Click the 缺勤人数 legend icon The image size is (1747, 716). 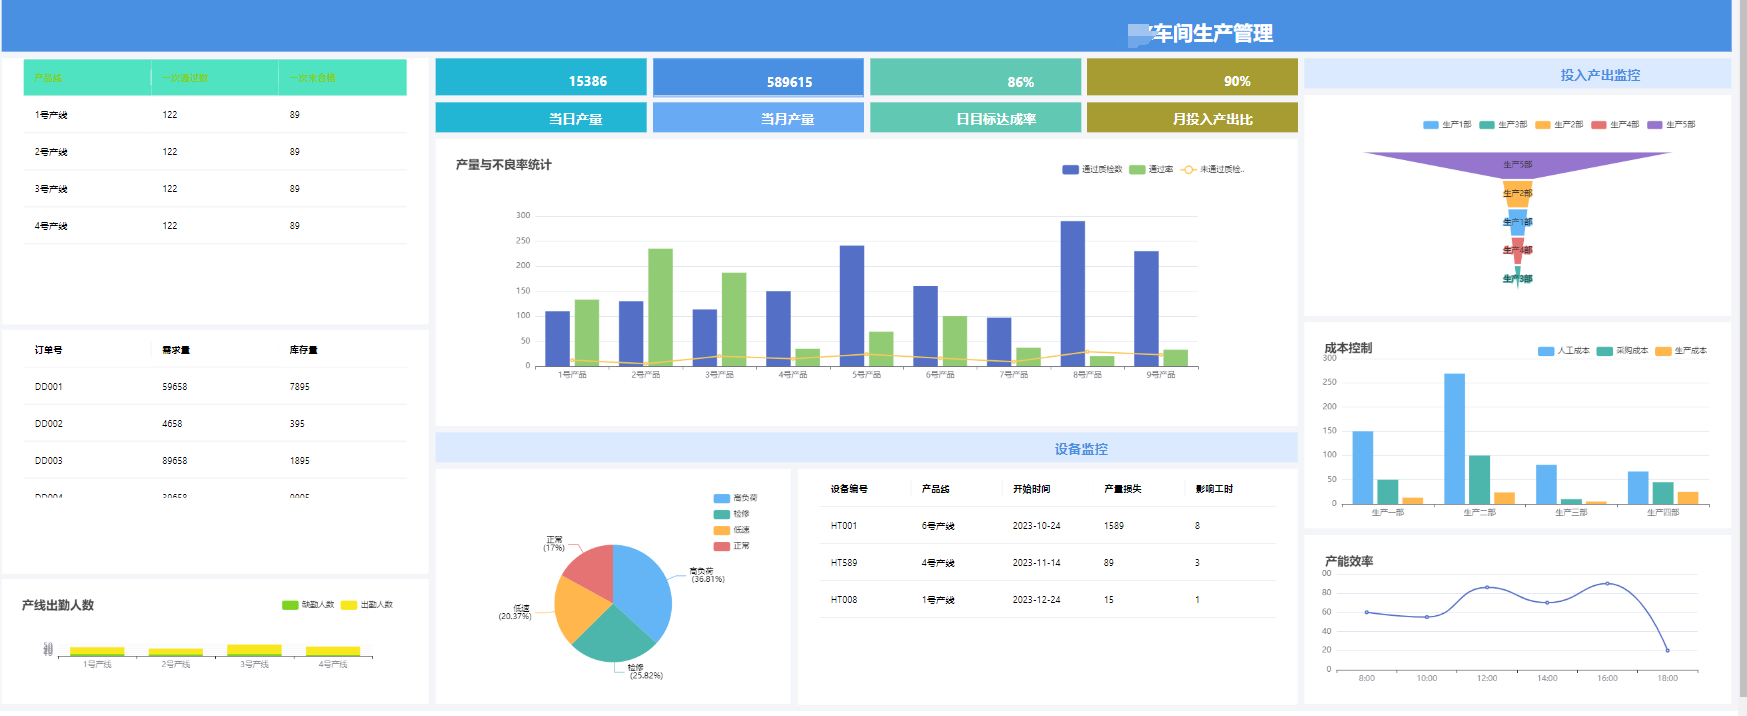tap(290, 605)
